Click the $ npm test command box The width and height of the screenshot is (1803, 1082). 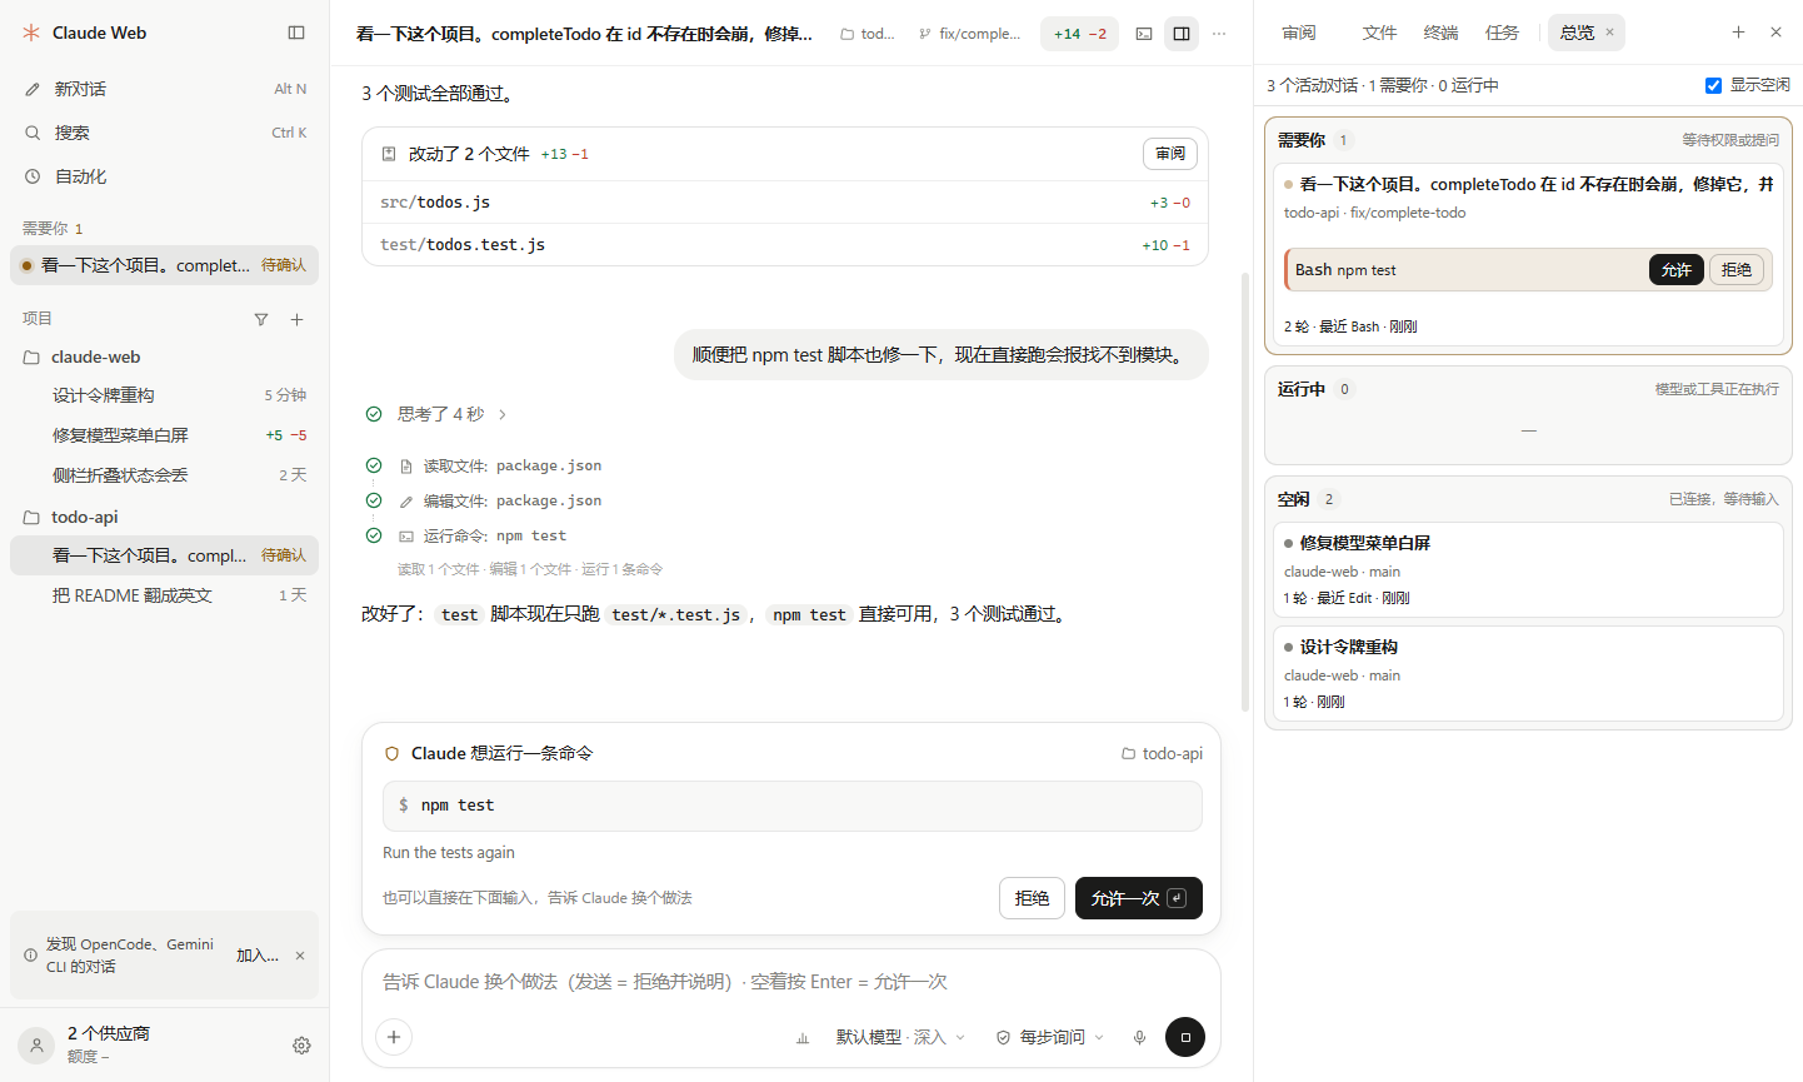(x=792, y=805)
